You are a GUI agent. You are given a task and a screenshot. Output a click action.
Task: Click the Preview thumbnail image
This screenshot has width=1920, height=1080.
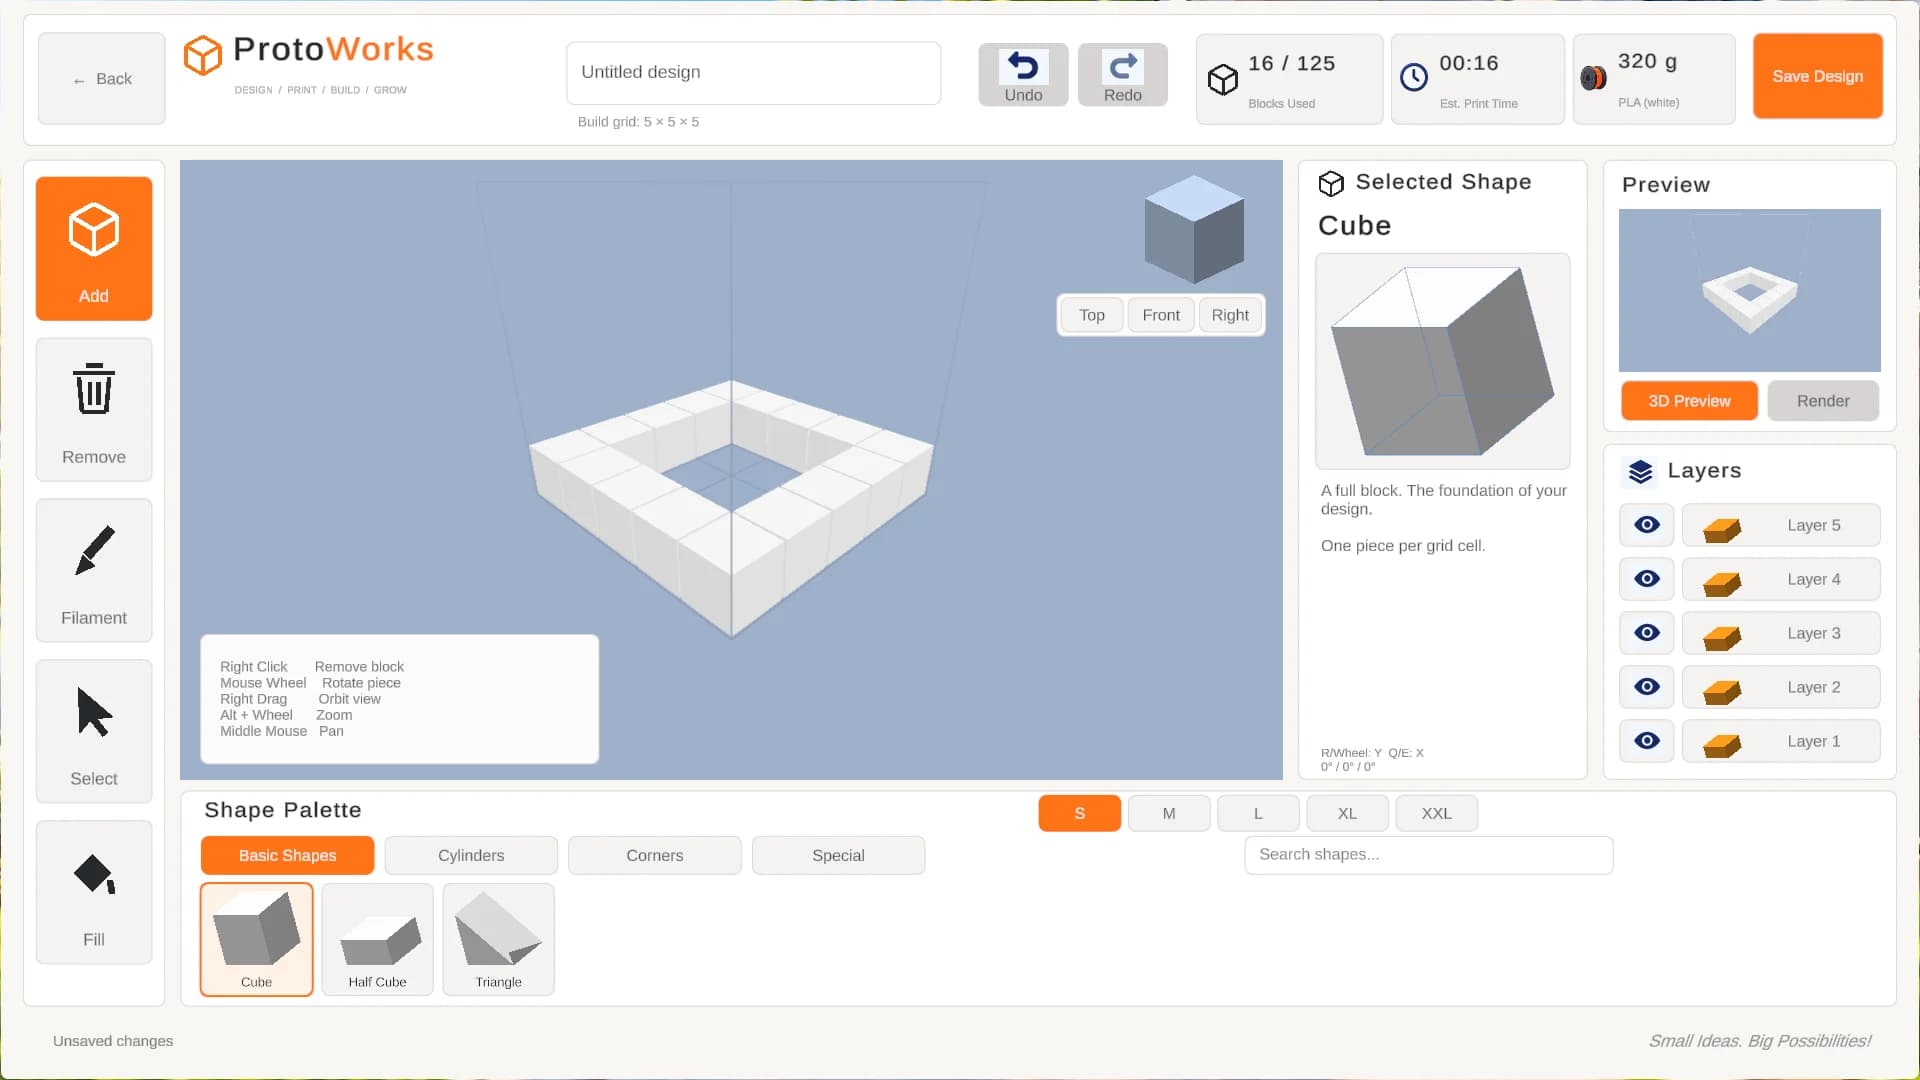(1749, 290)
